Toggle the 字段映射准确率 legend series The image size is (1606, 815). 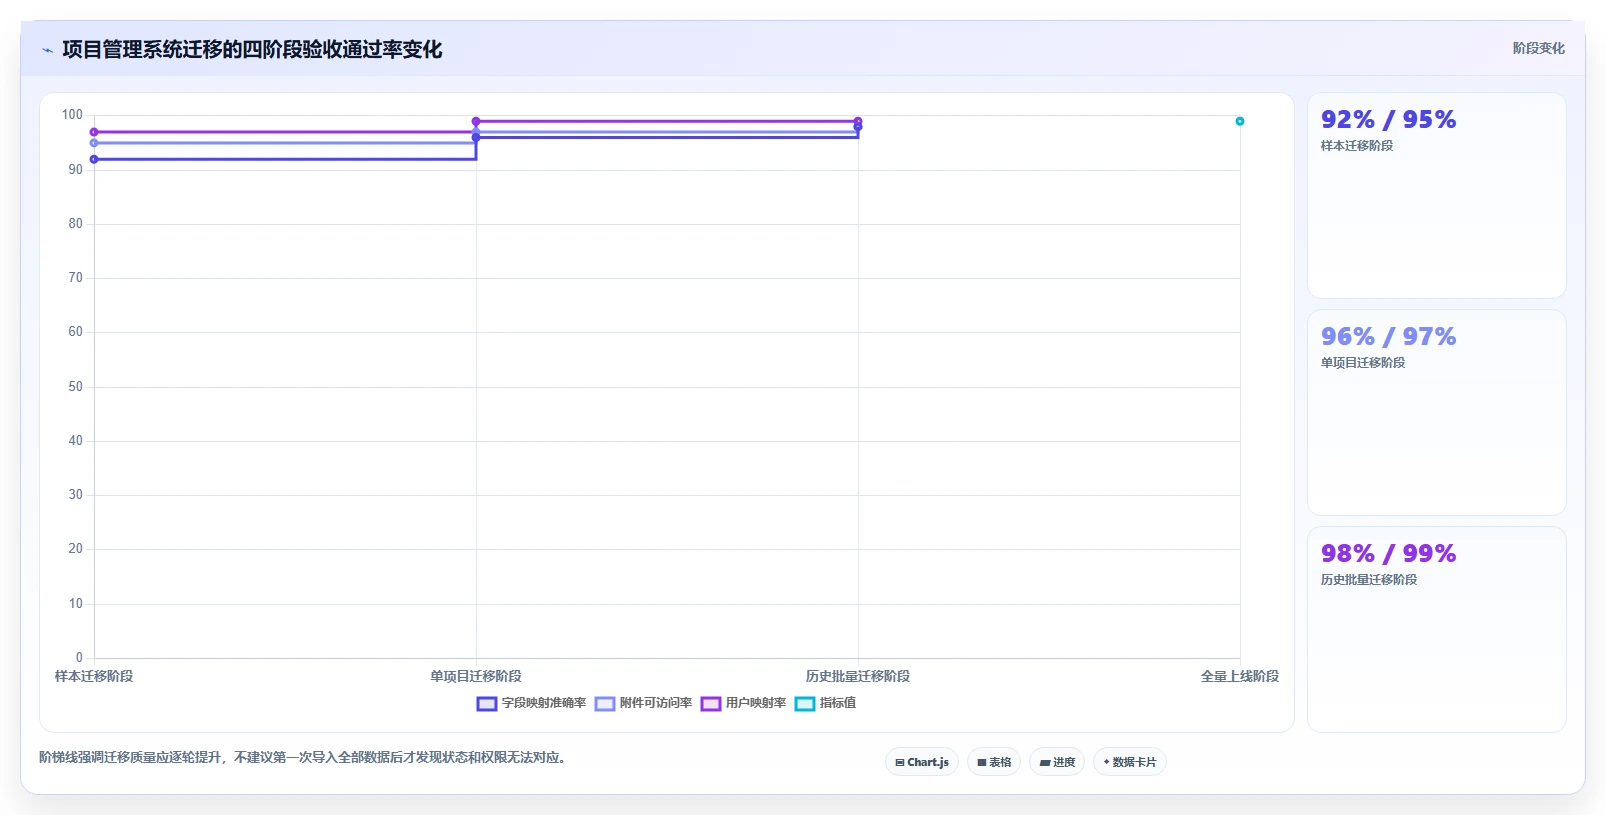tap(531, 703)
